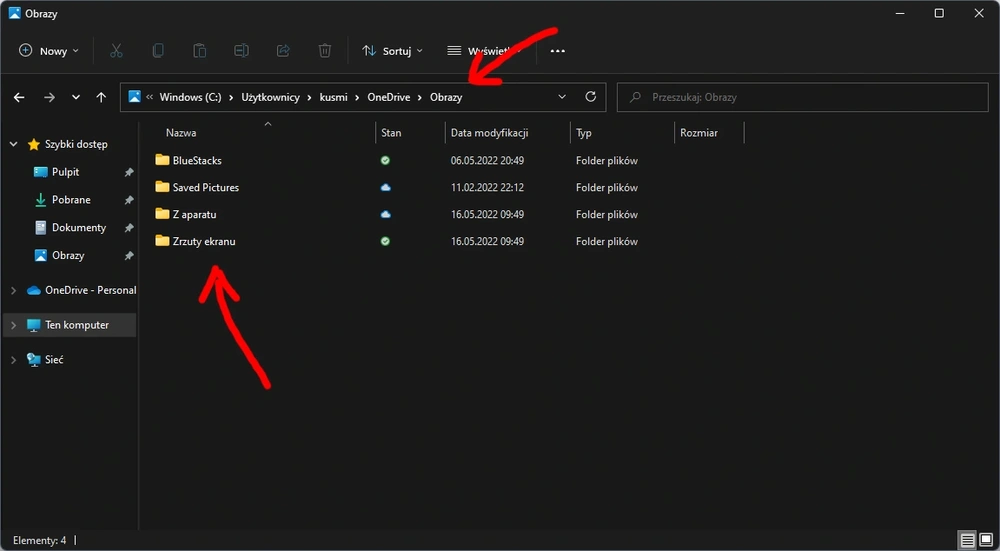Maximize the Obrazy window

click(x=939, y=13)
